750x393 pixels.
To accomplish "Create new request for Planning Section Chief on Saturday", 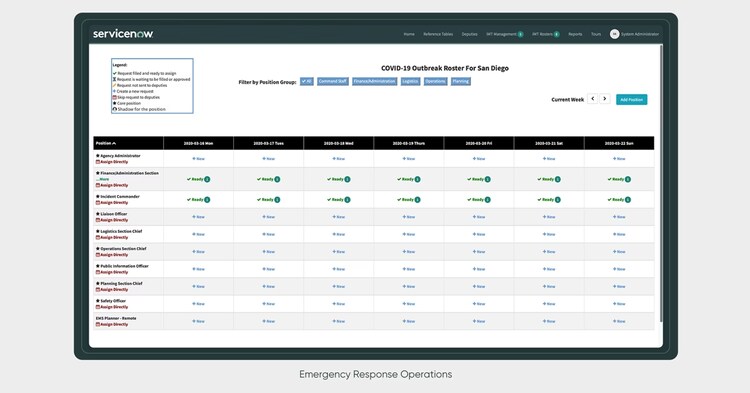I will 549,286.
